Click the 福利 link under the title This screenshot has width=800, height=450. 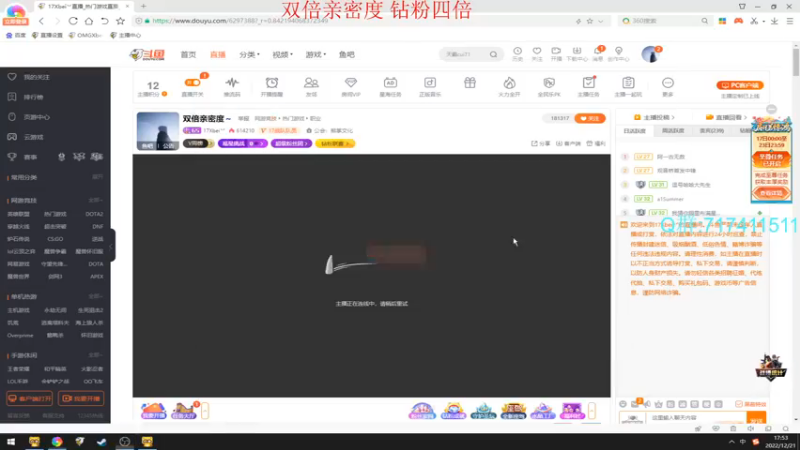596,143
